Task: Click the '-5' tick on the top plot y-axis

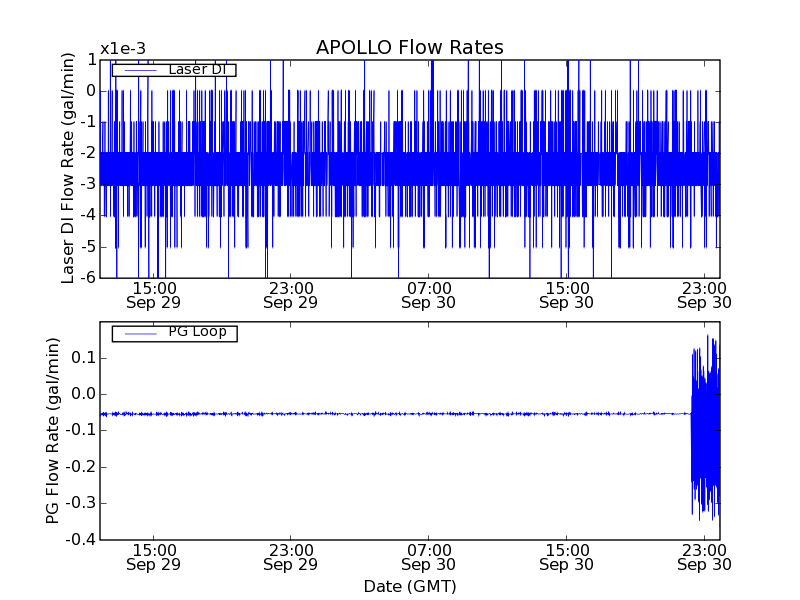Action: (x=88, y=247)
